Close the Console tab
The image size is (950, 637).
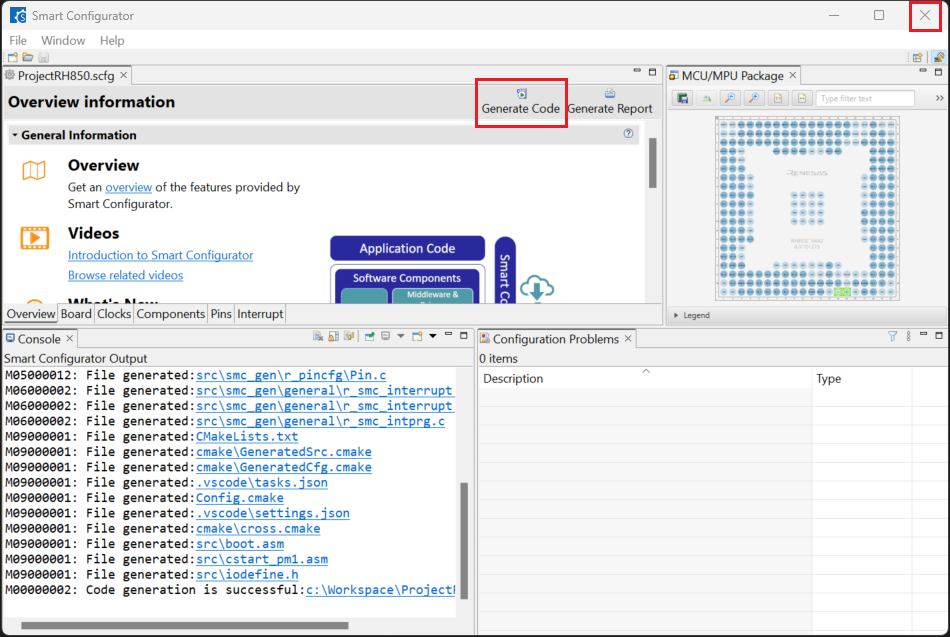click(x=70, y=338)
